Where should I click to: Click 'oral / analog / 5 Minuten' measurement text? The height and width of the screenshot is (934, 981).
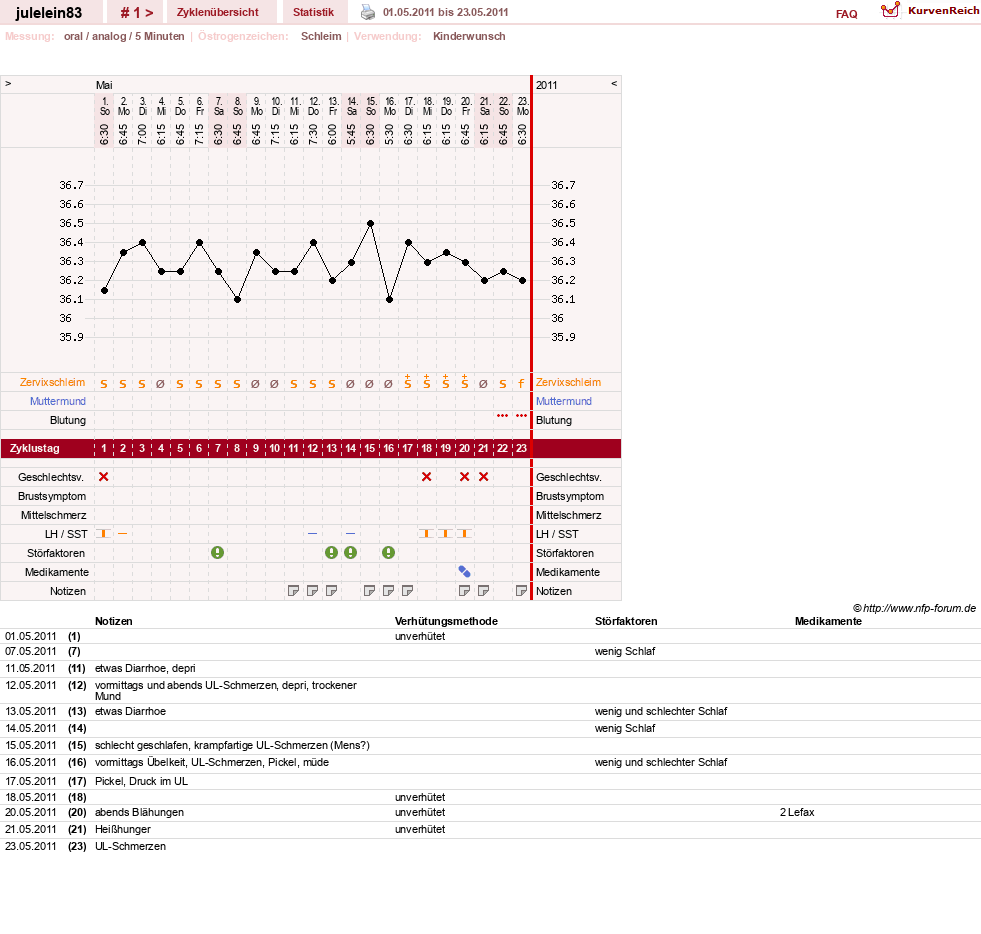[x=124, y=36]
